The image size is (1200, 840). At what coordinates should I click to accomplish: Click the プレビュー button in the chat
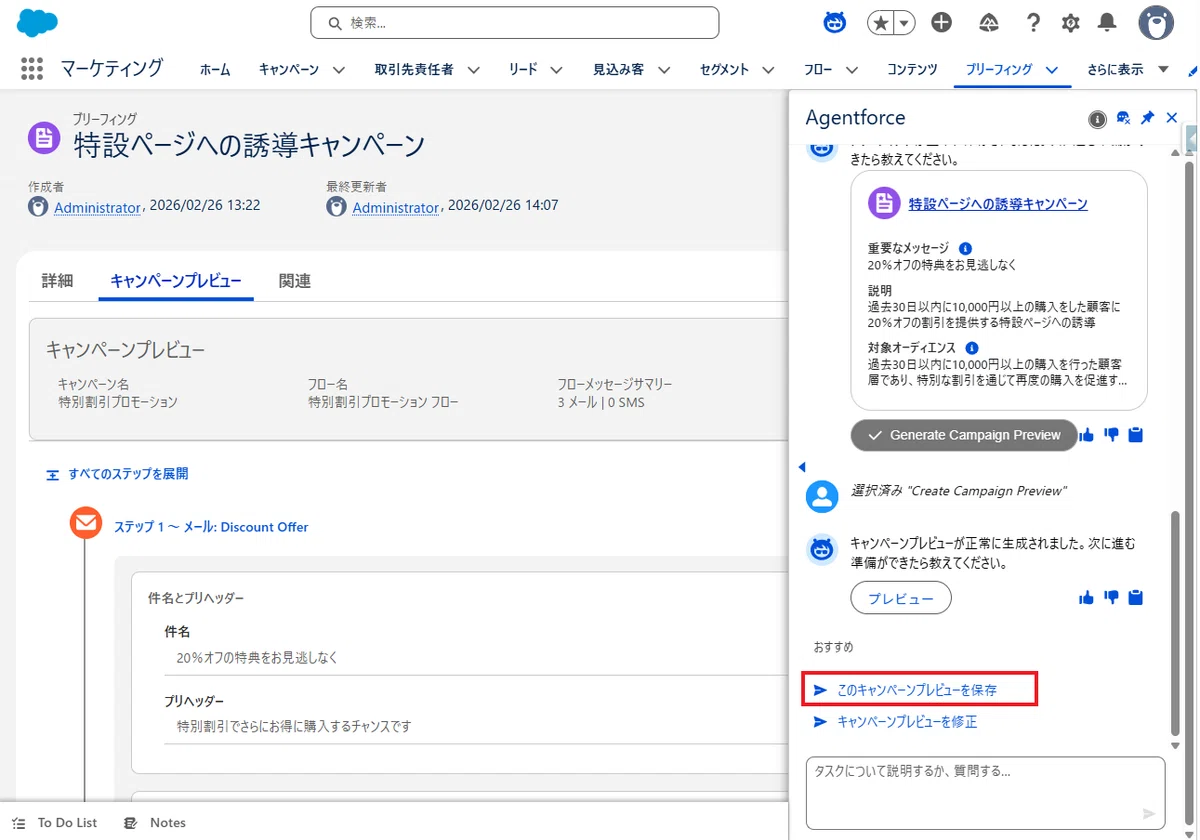(901, 598)
